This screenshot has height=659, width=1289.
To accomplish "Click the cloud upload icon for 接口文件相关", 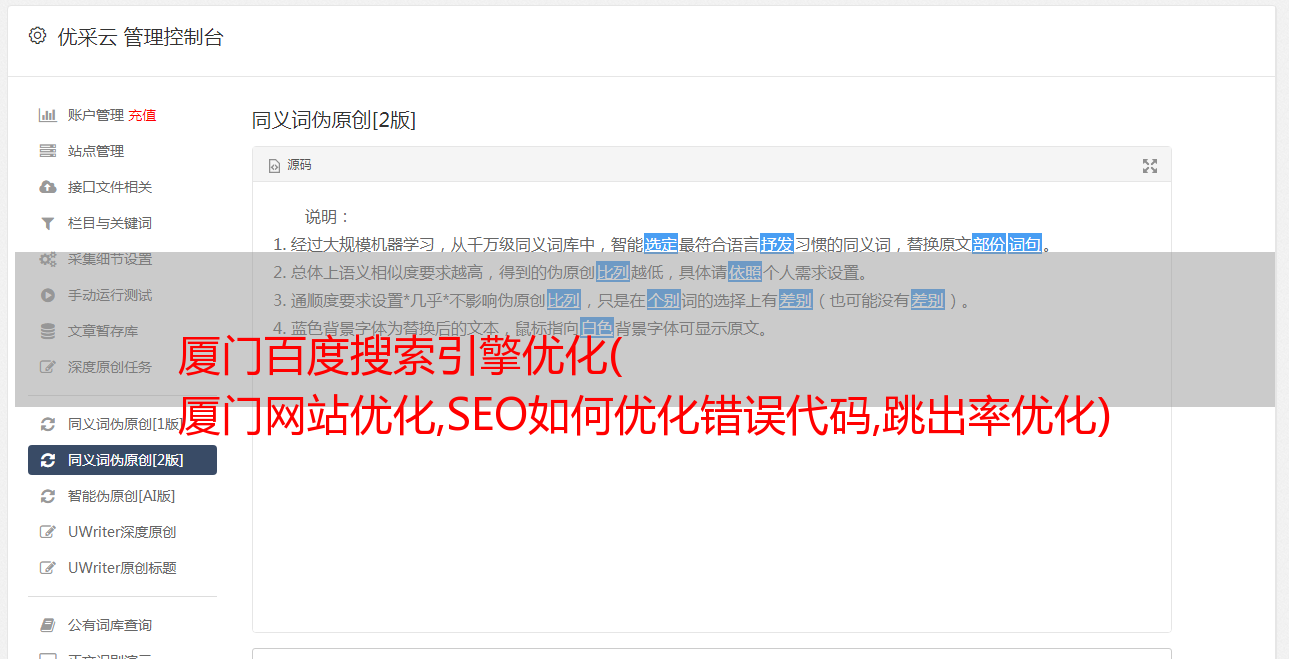I will (47, 187).
